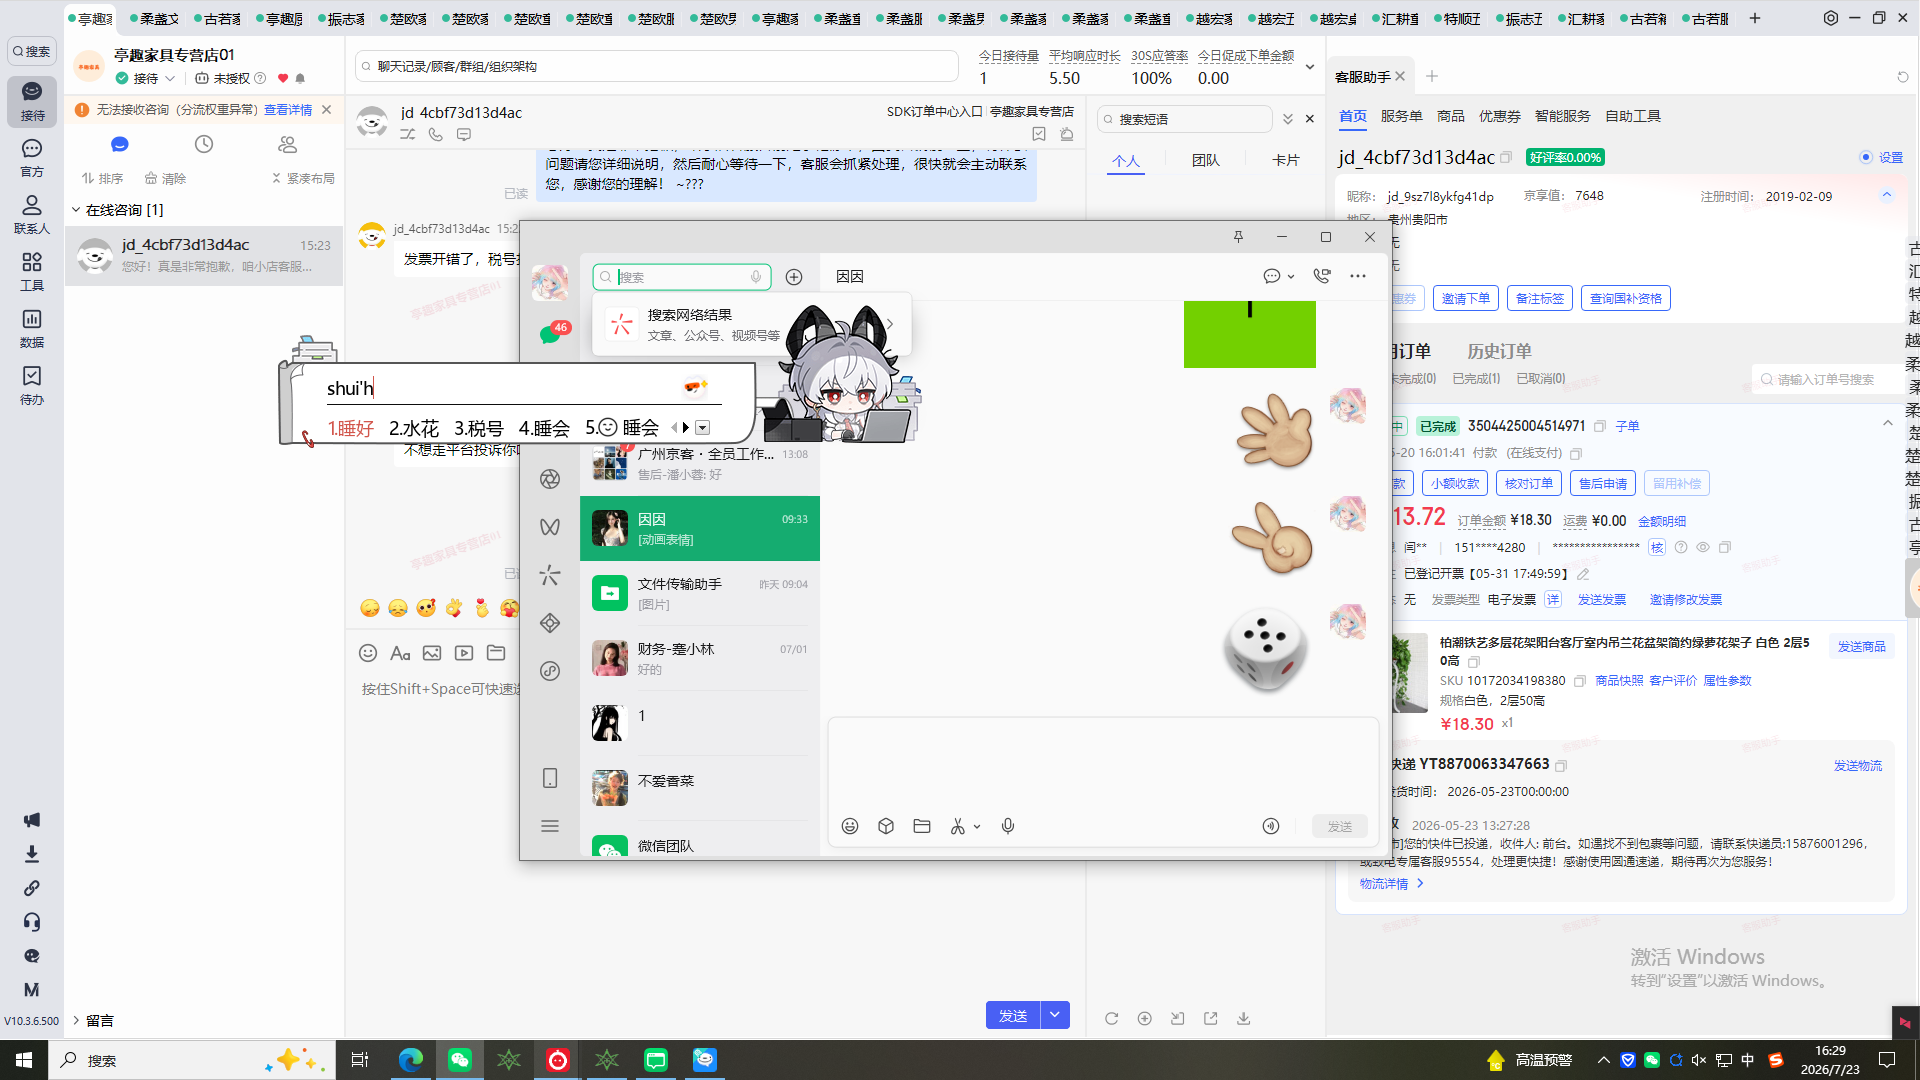Click the headset icon in JD left sidebar

32,922
